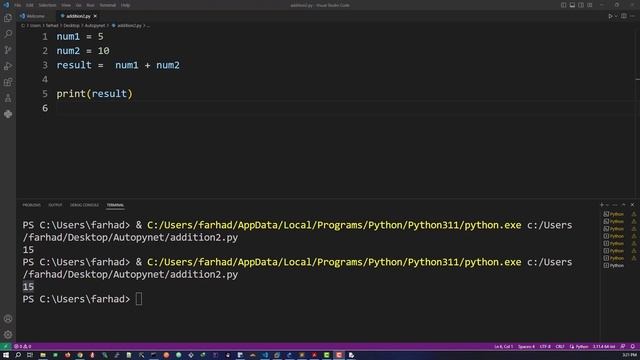Create a new terminal with the plus icon

coord(602,204)
